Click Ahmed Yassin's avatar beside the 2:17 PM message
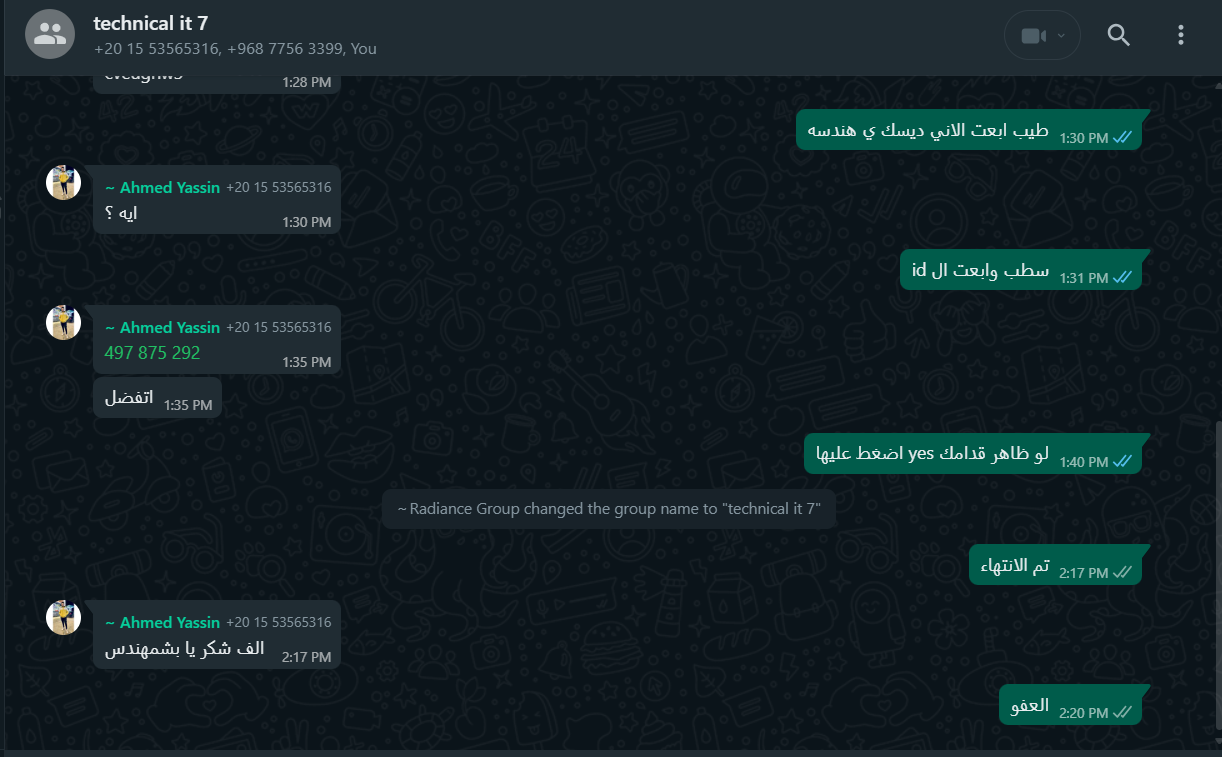The height and width of the screenshot is (757, 1222). (x=64, y=618)
